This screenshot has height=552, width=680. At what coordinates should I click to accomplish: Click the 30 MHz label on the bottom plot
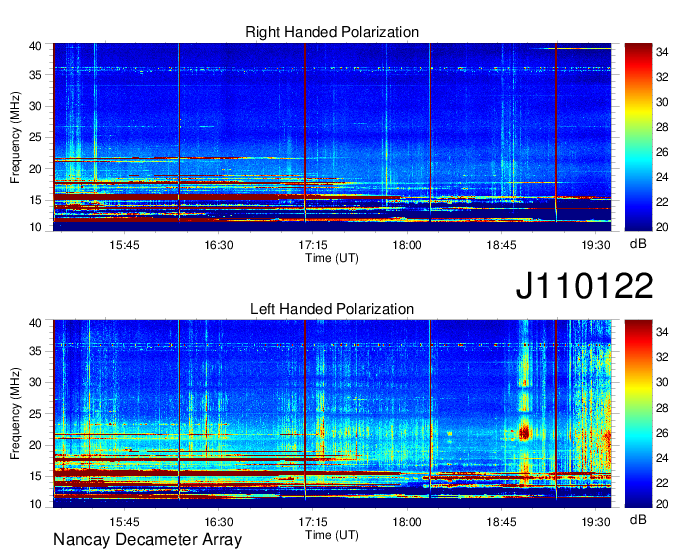(35, 382)
